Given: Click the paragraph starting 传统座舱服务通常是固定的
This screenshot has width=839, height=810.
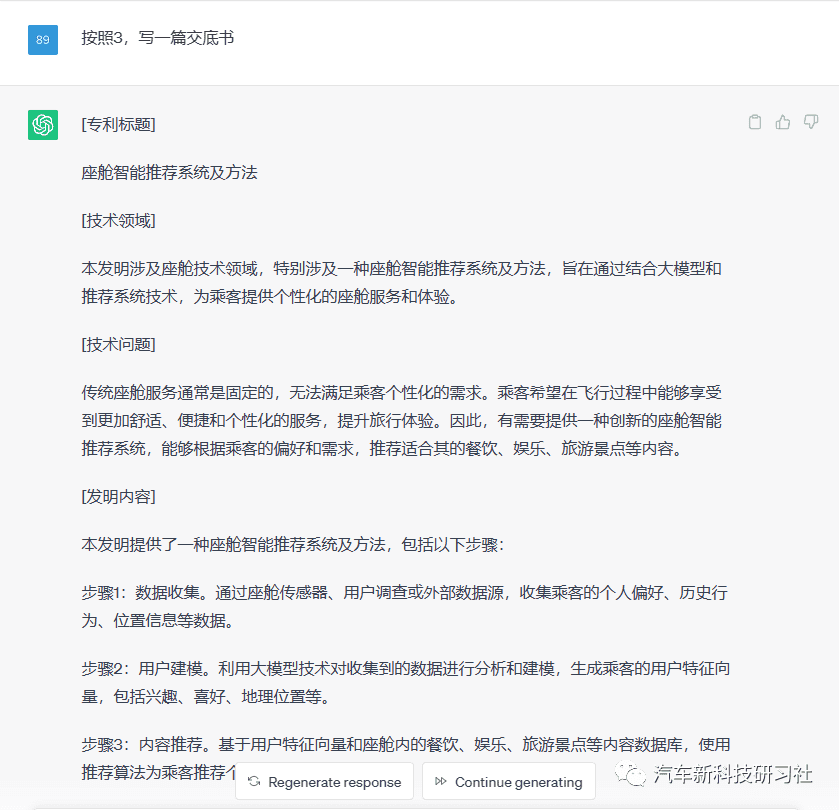Looking at the screenshot, I should click(x=401, y=421).
